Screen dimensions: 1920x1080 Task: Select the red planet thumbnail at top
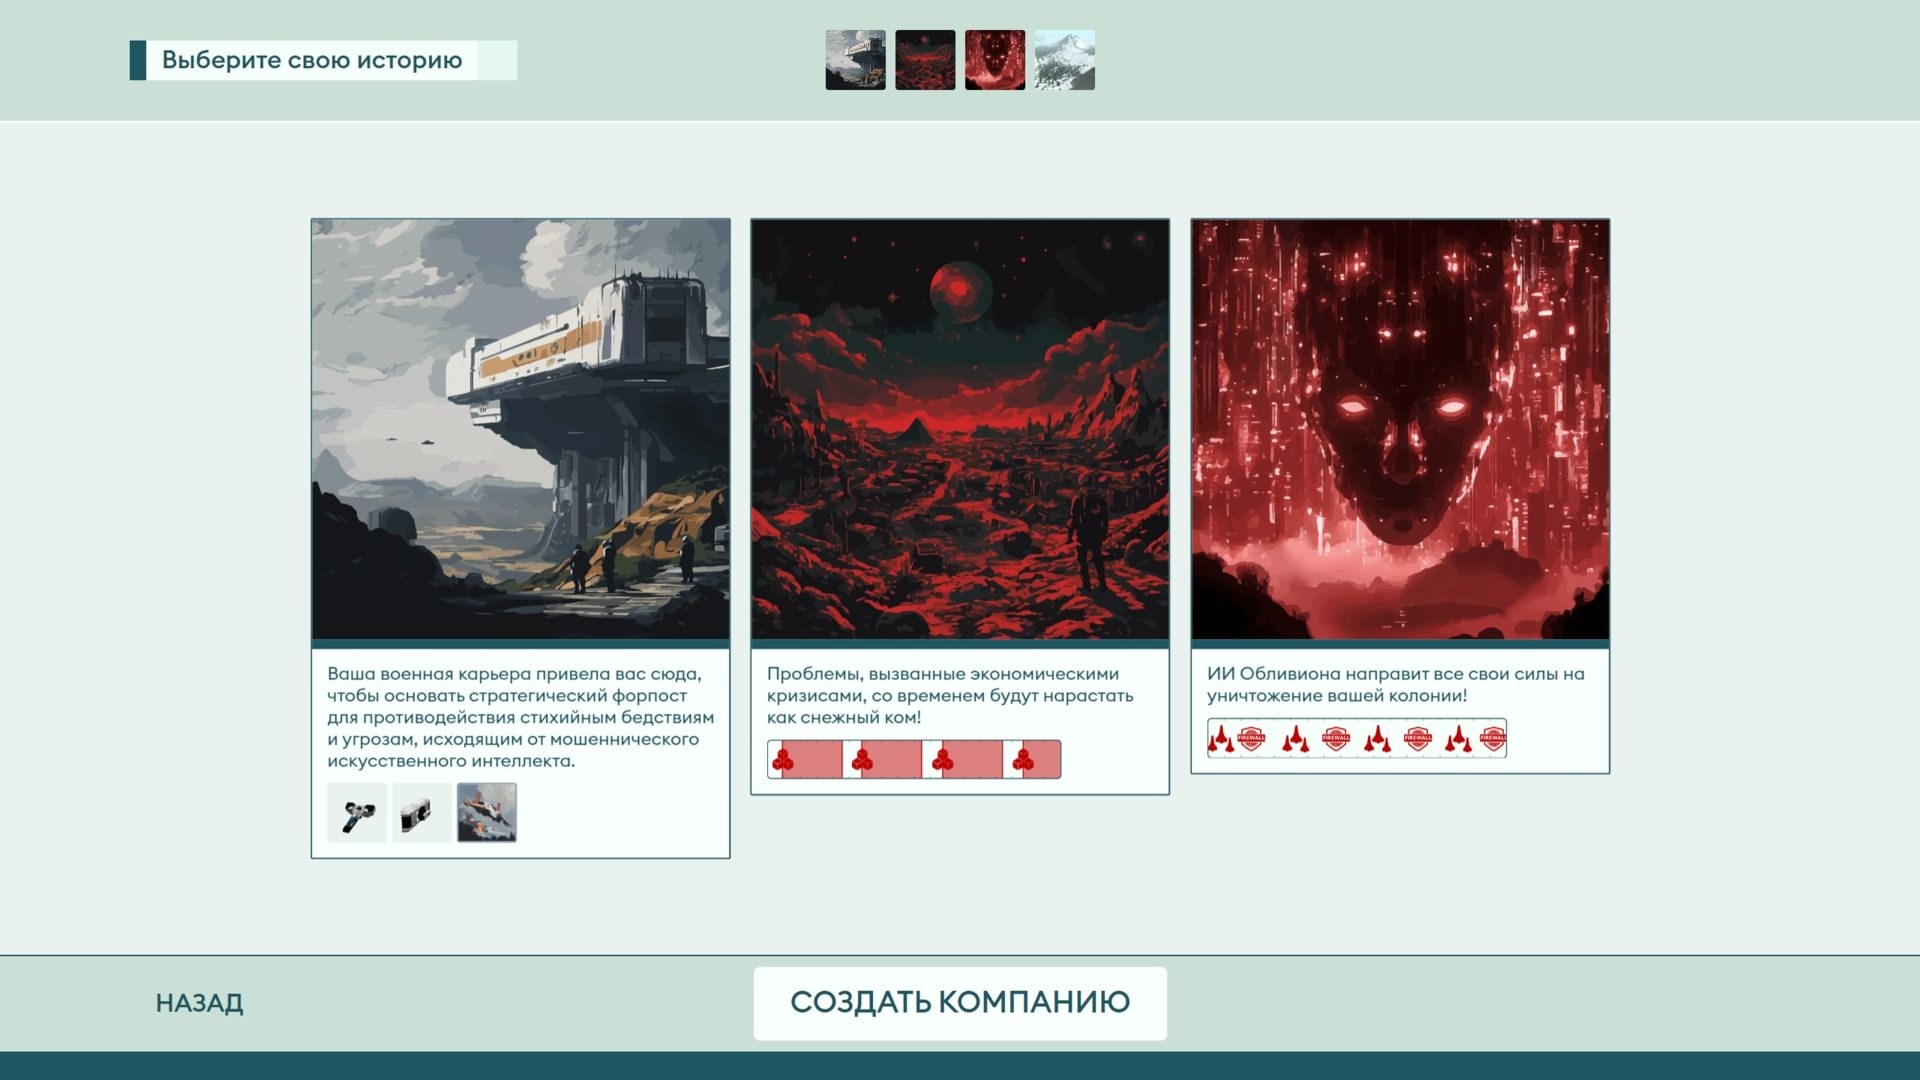pyautogui.click(x=925, y=60)
